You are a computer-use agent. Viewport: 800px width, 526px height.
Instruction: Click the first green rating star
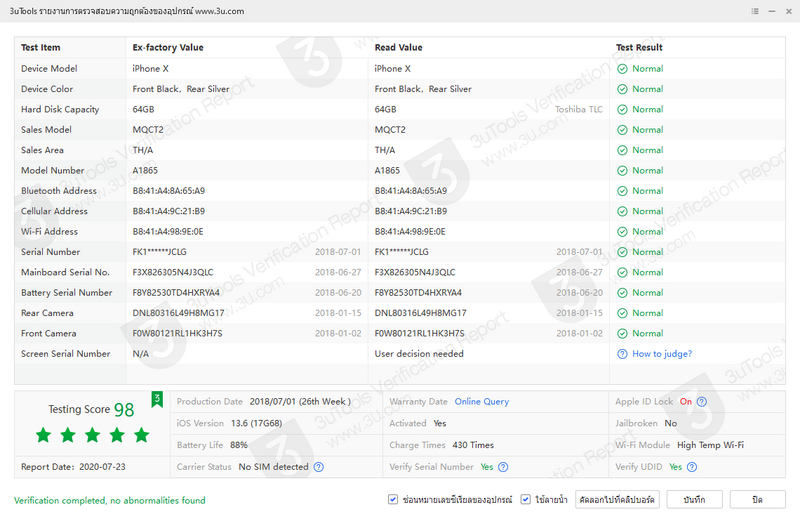pyautogui.click(x=43, y=435)
